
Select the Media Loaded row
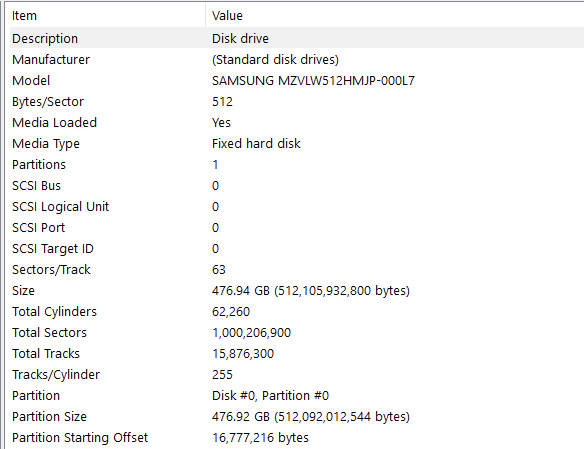tap(297, 122)
